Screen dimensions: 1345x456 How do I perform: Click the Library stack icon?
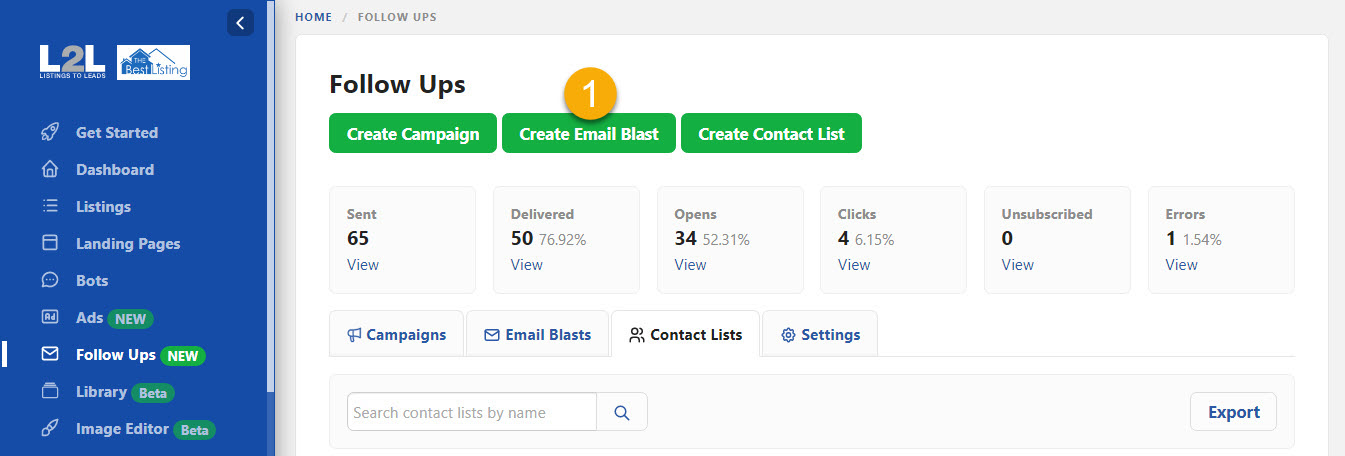50,391
